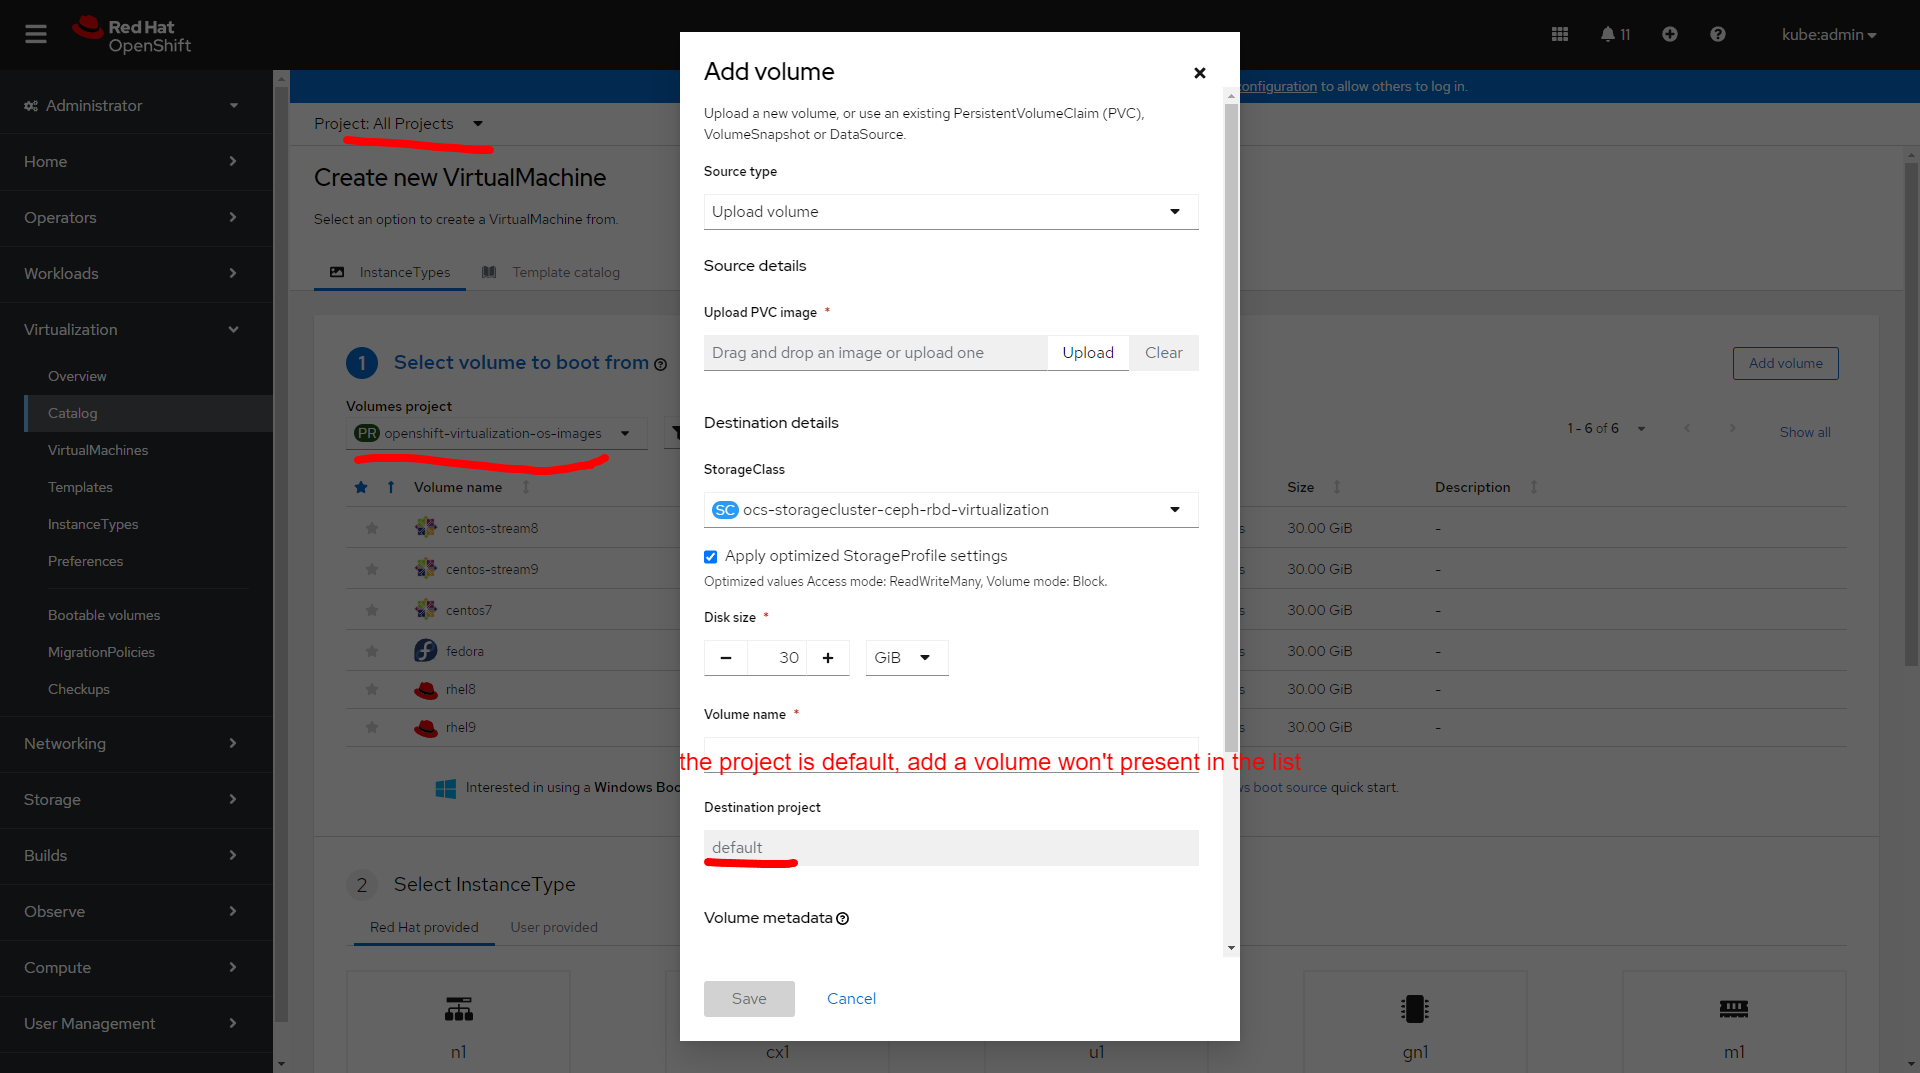
Task: Favorite the centos-stream9 volume star
Action: click(x=372, y=569)
